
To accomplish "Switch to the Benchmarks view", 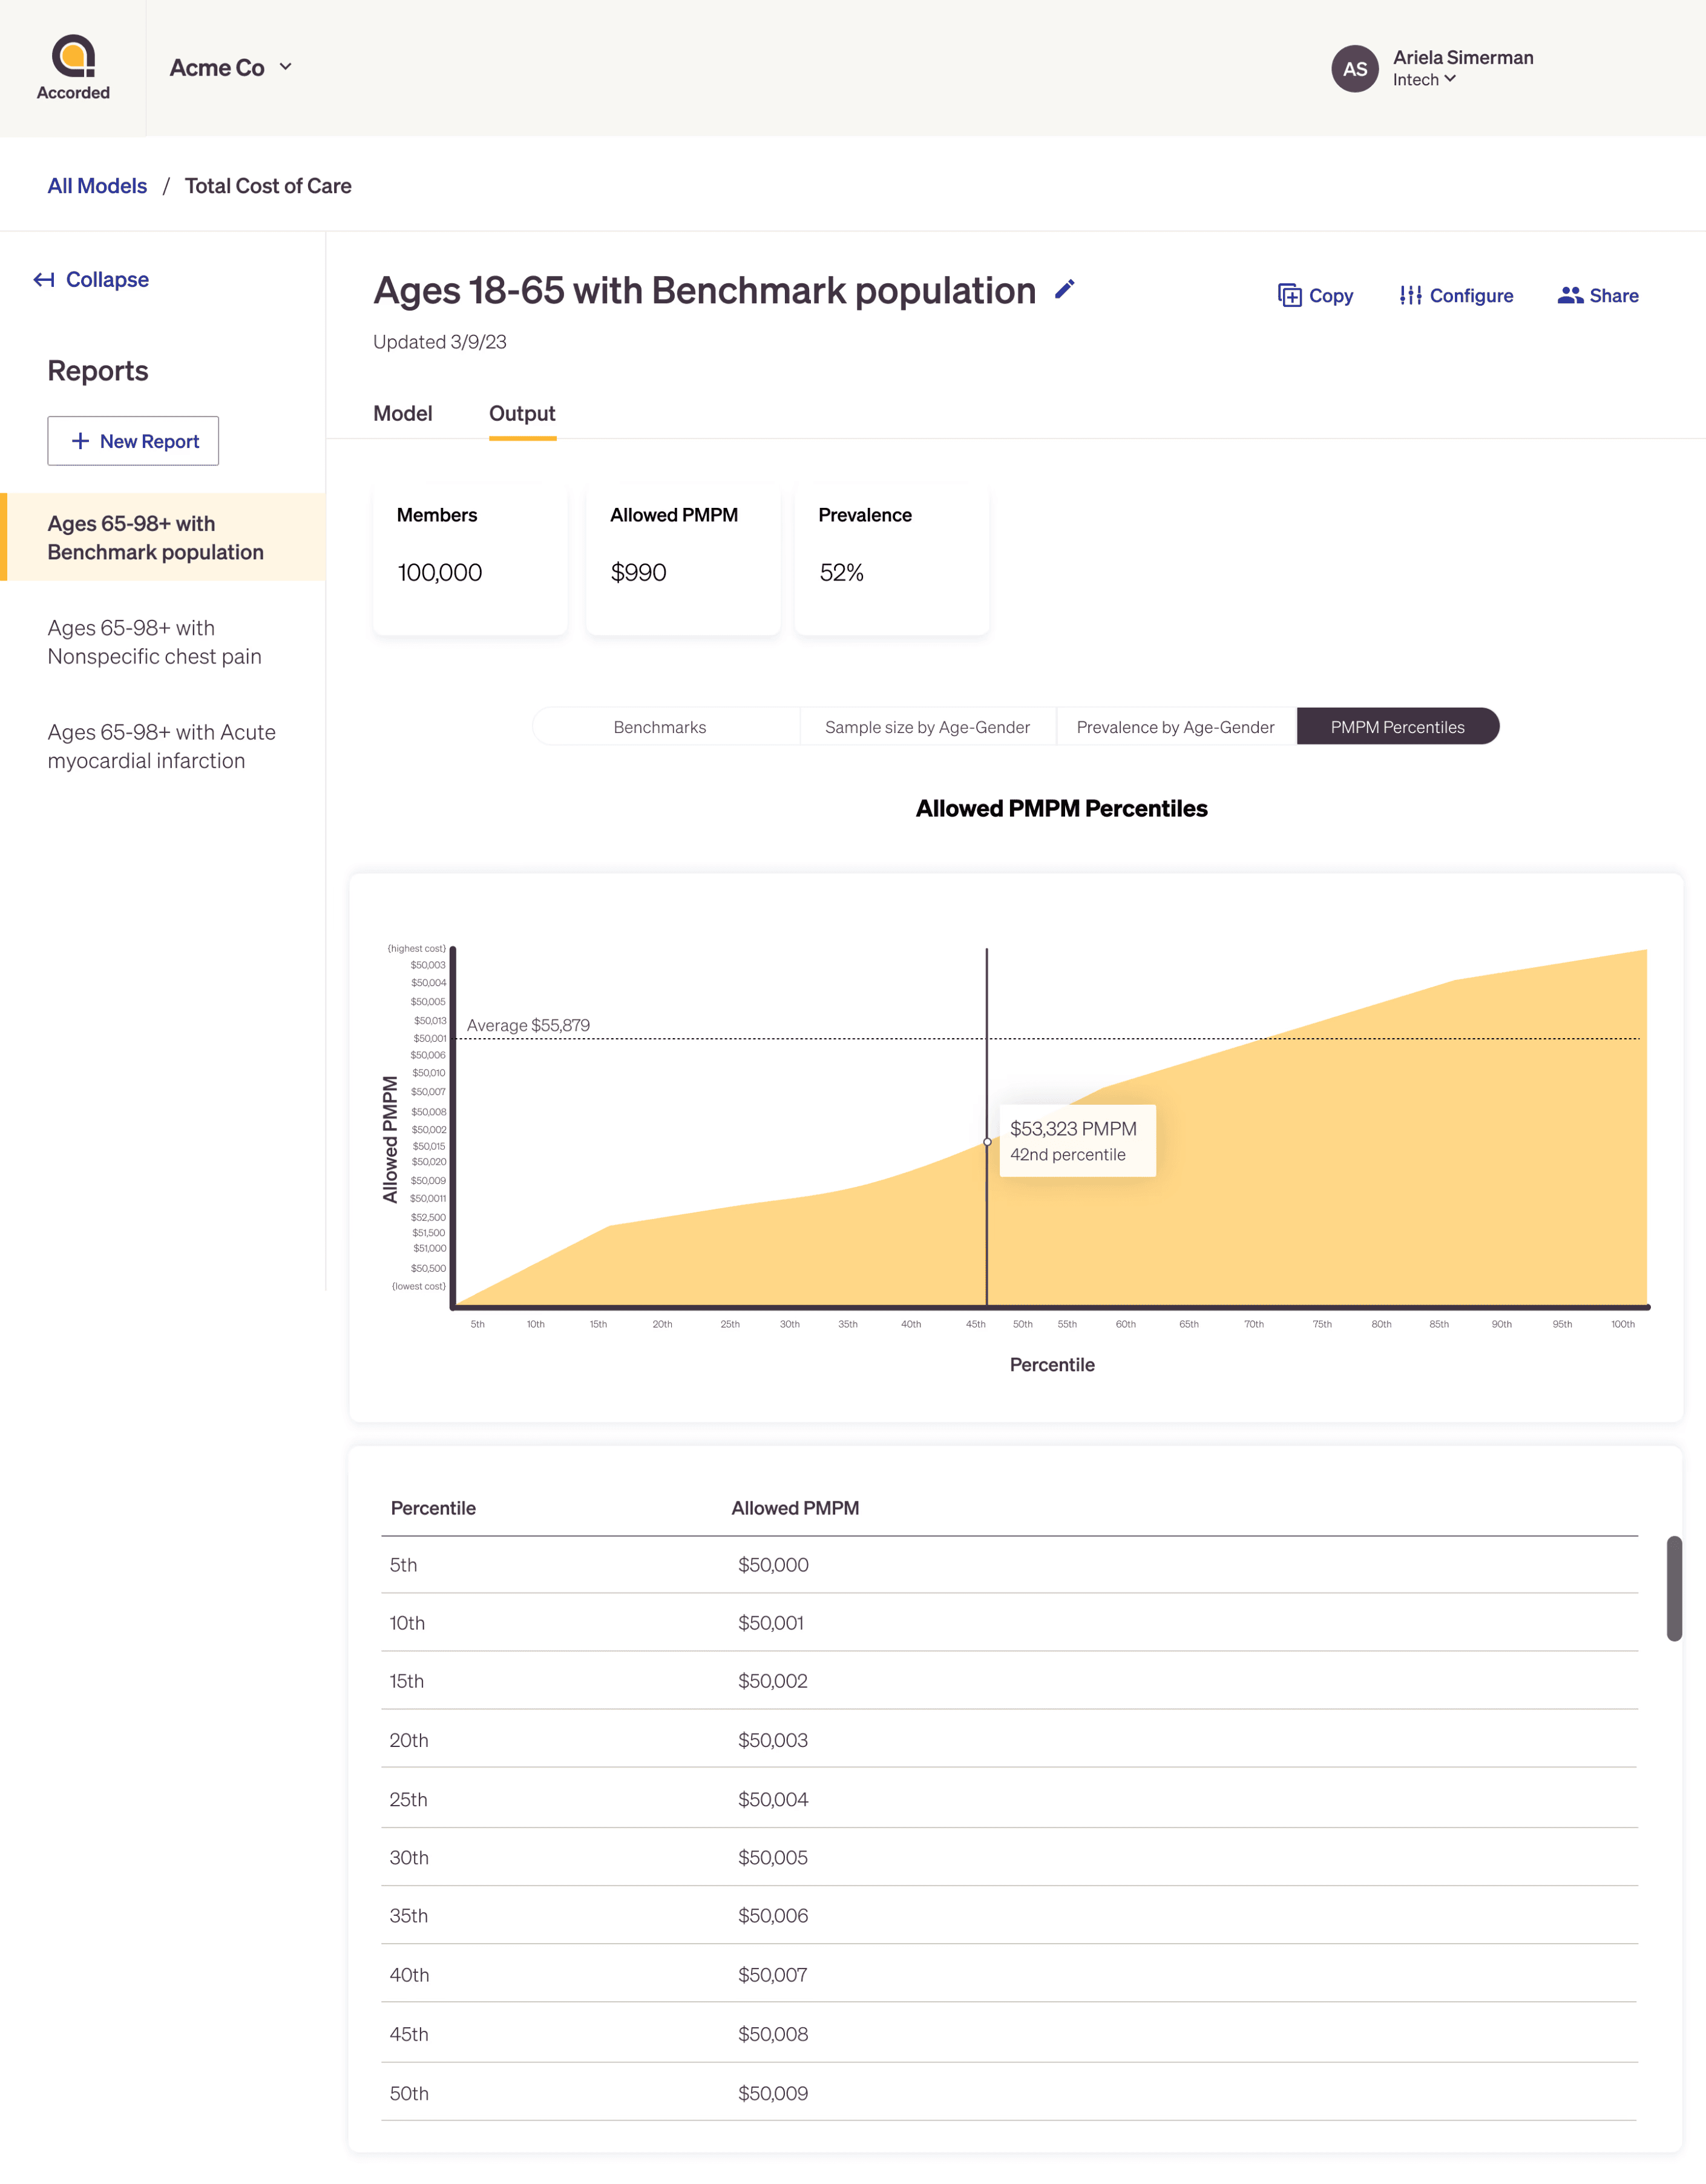I will [660, 727].
